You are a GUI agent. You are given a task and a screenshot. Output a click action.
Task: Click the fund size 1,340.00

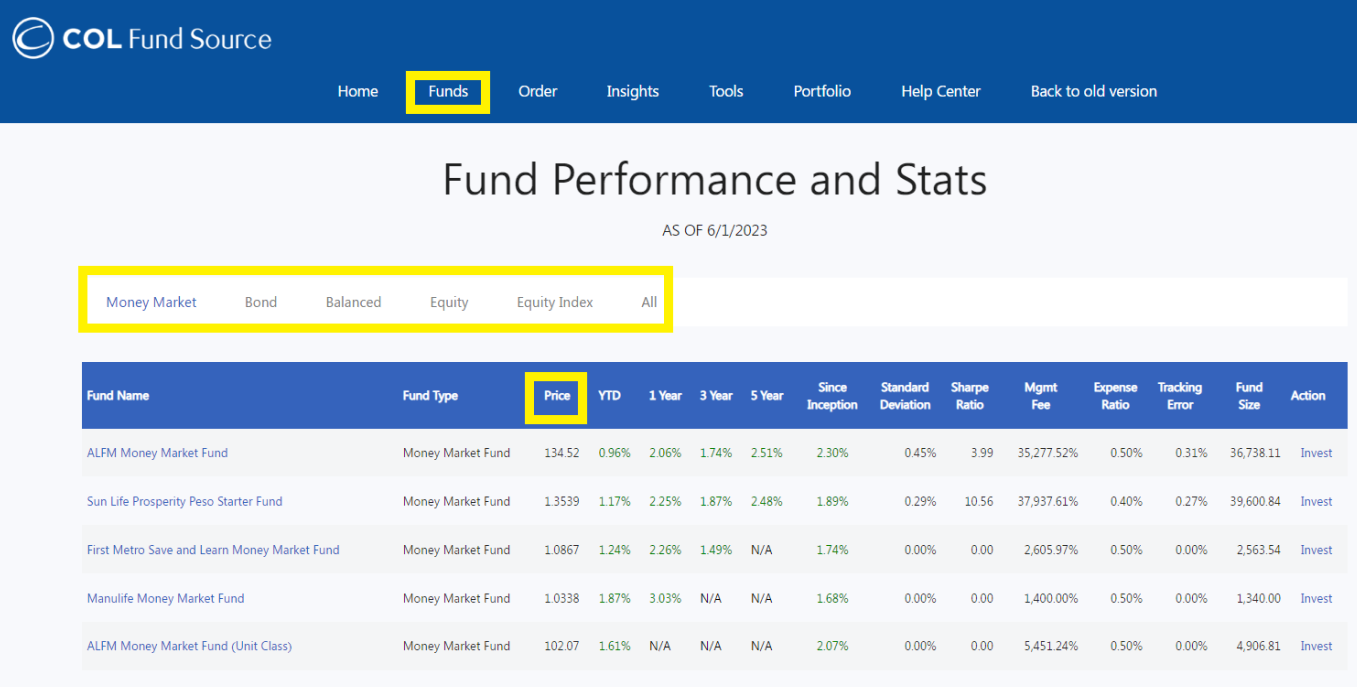coord(1258,598)
